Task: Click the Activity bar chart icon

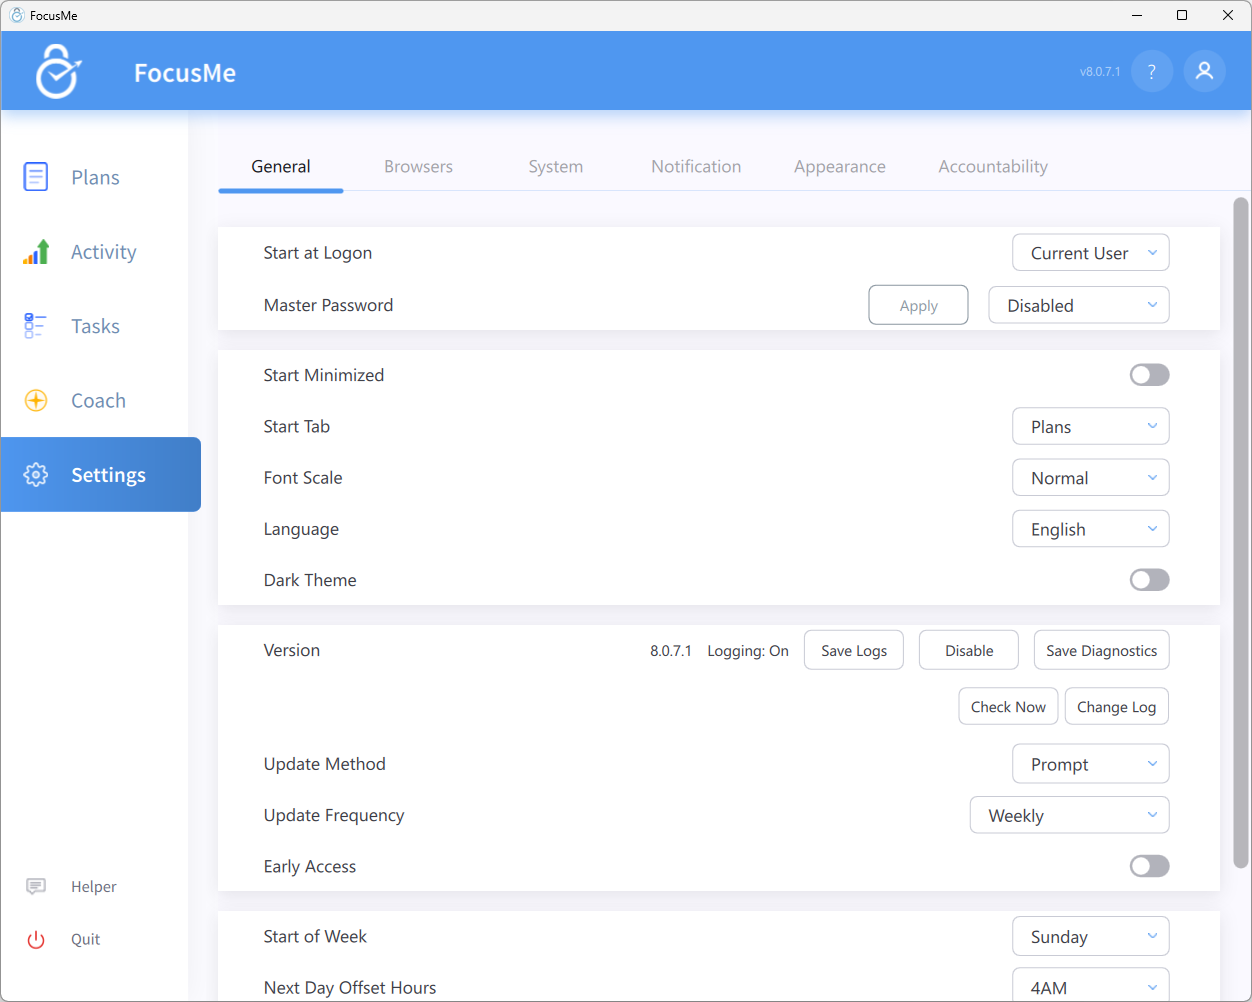Action: [36, 252]
